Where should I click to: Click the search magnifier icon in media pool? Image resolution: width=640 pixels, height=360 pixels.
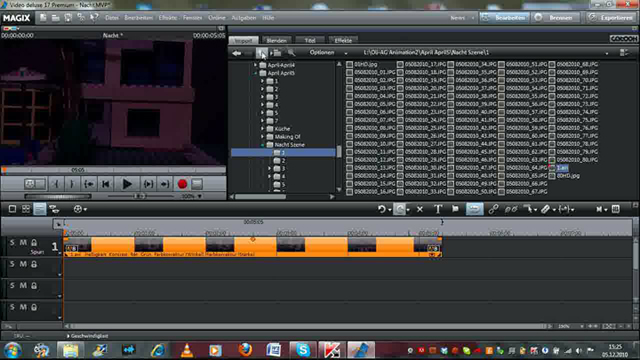(291, 53)
